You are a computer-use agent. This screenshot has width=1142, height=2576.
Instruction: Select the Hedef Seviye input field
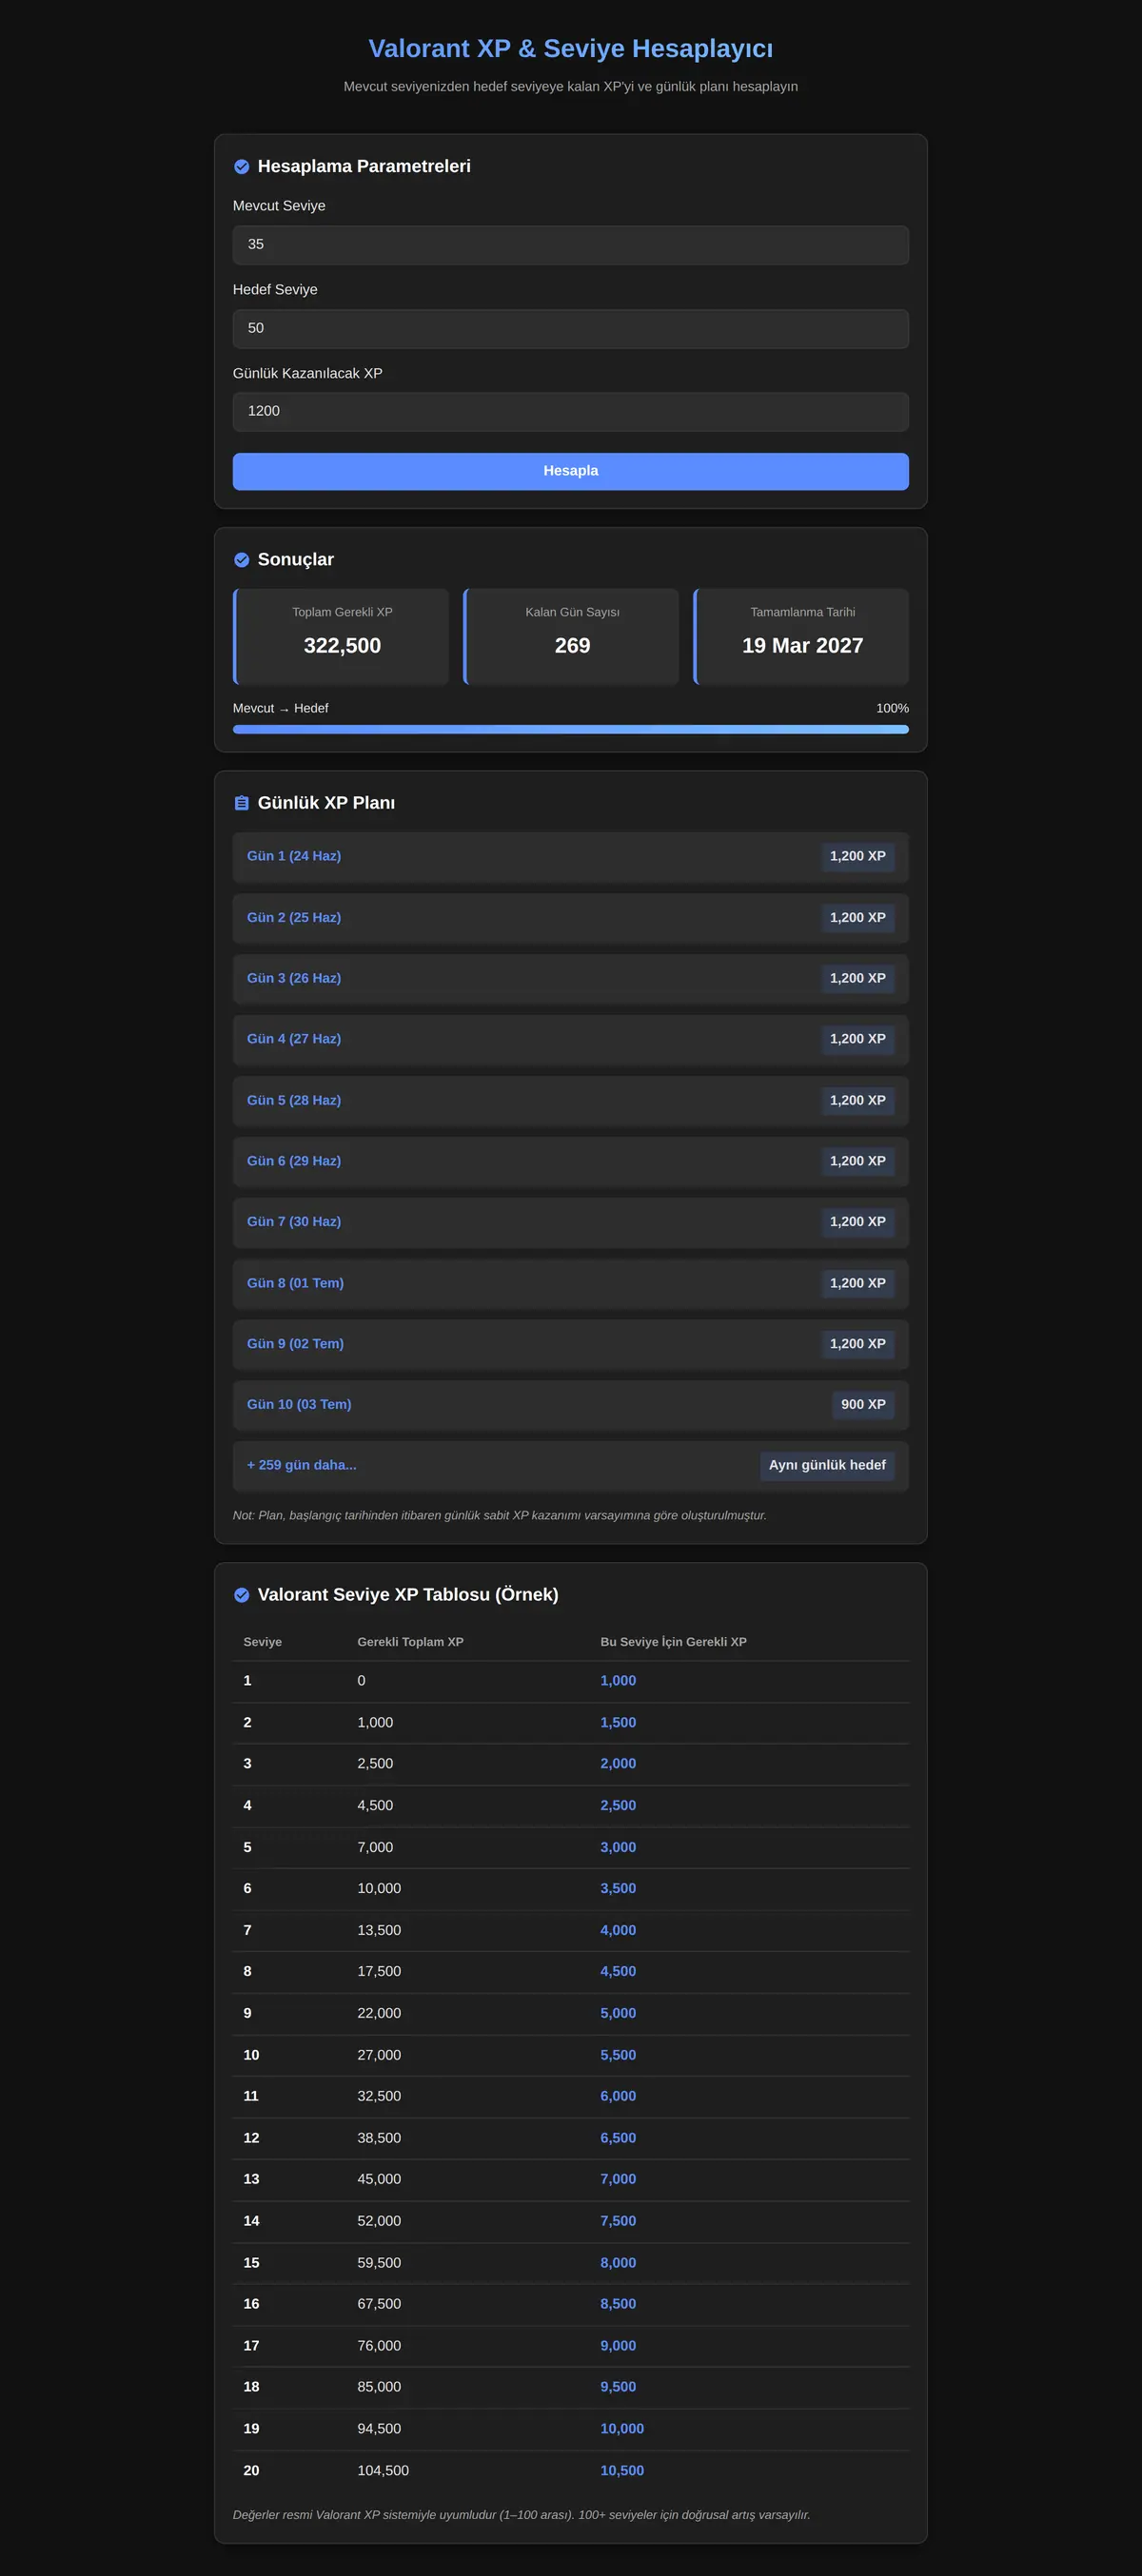pyautogui.click(x=571, y=329)
